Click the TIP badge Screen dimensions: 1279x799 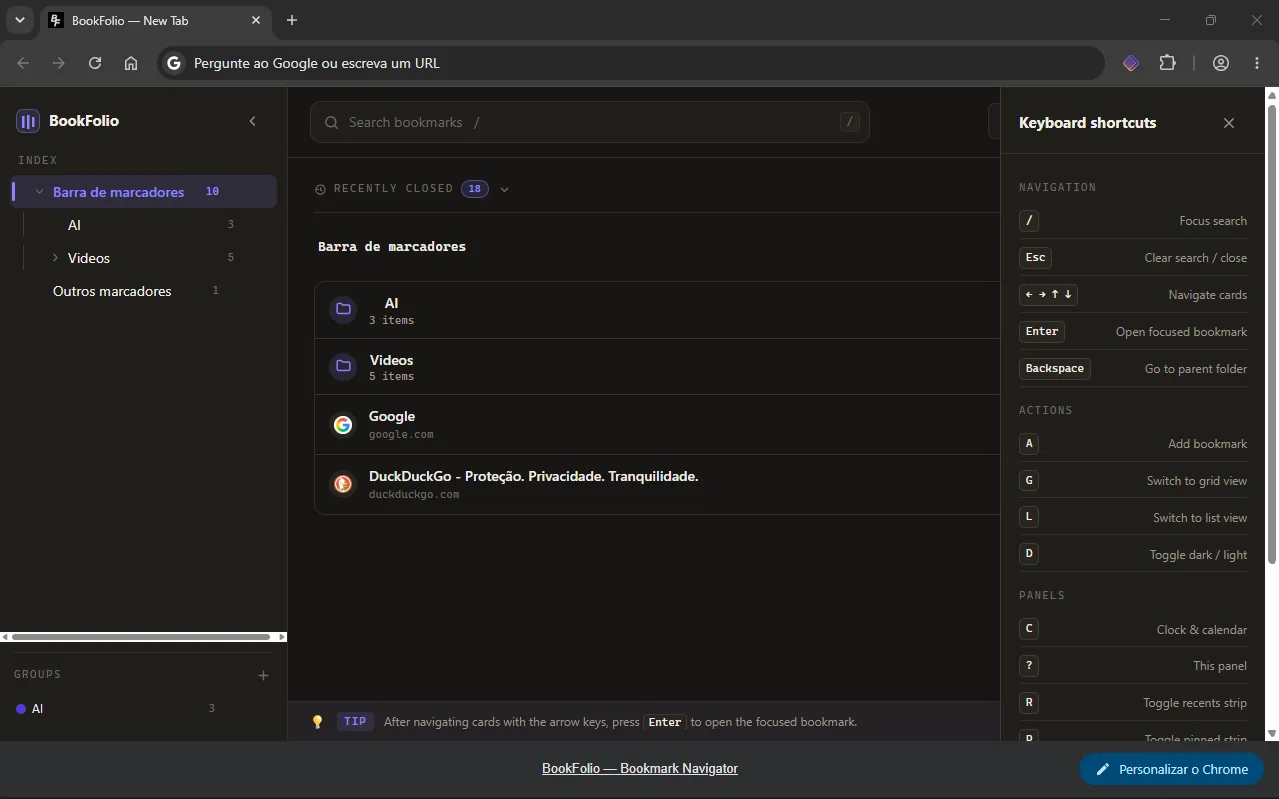point(355,721)
